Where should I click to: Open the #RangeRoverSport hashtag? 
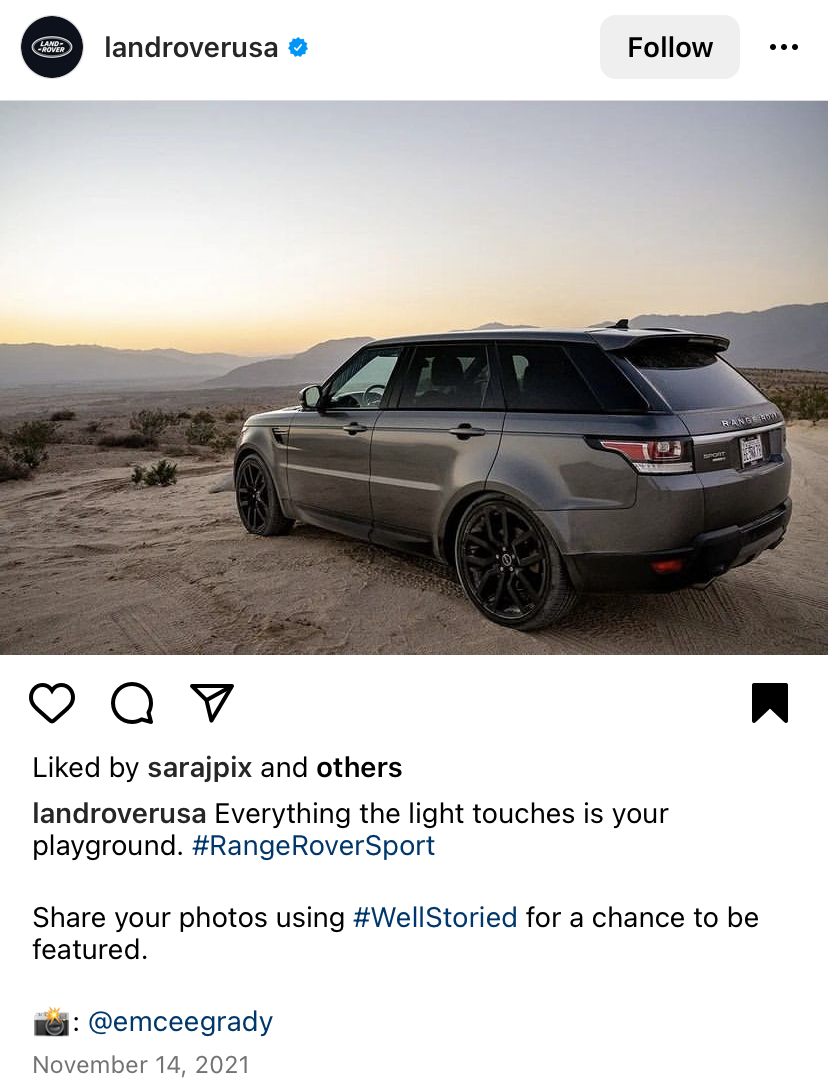click(314, 845)
